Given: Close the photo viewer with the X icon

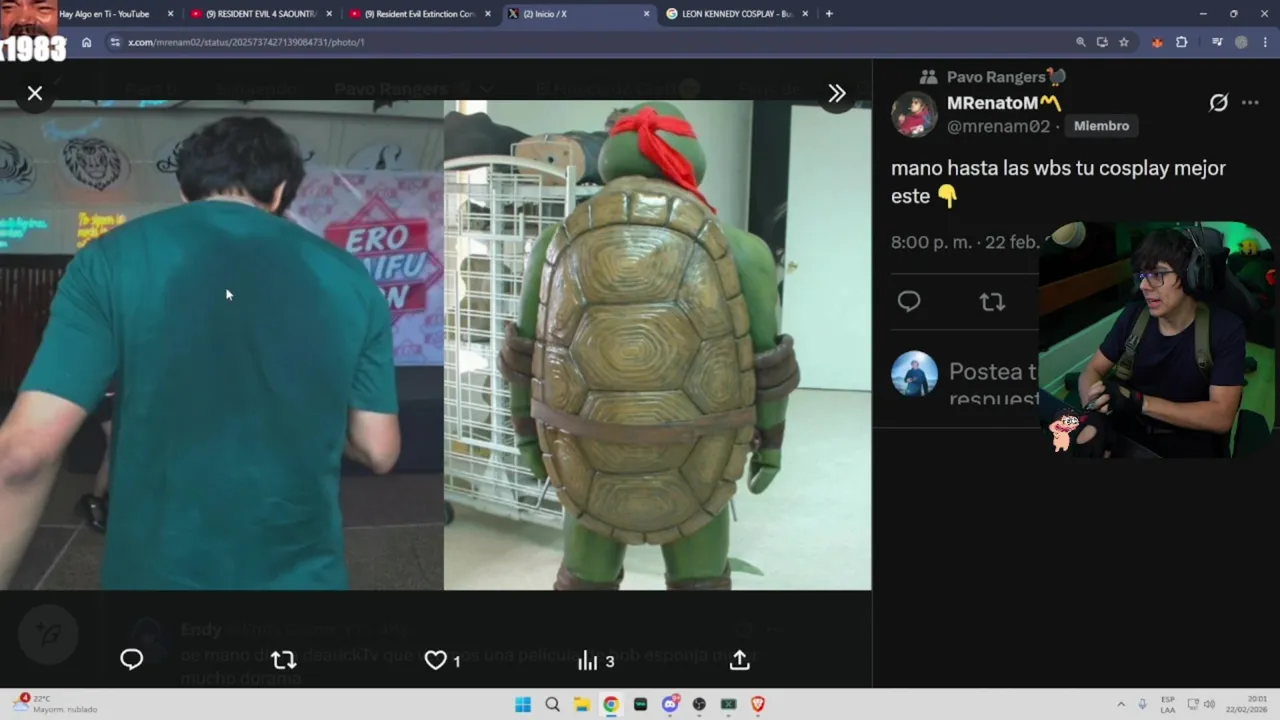Looking at the screenshot, I should pos(35,93).
